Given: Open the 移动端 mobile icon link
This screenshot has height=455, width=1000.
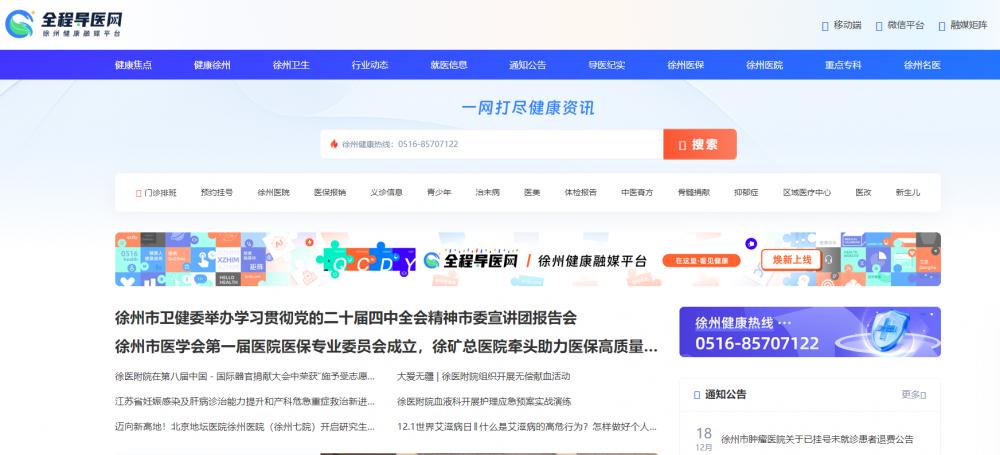Looking at the screenshot, I should 824,25.
